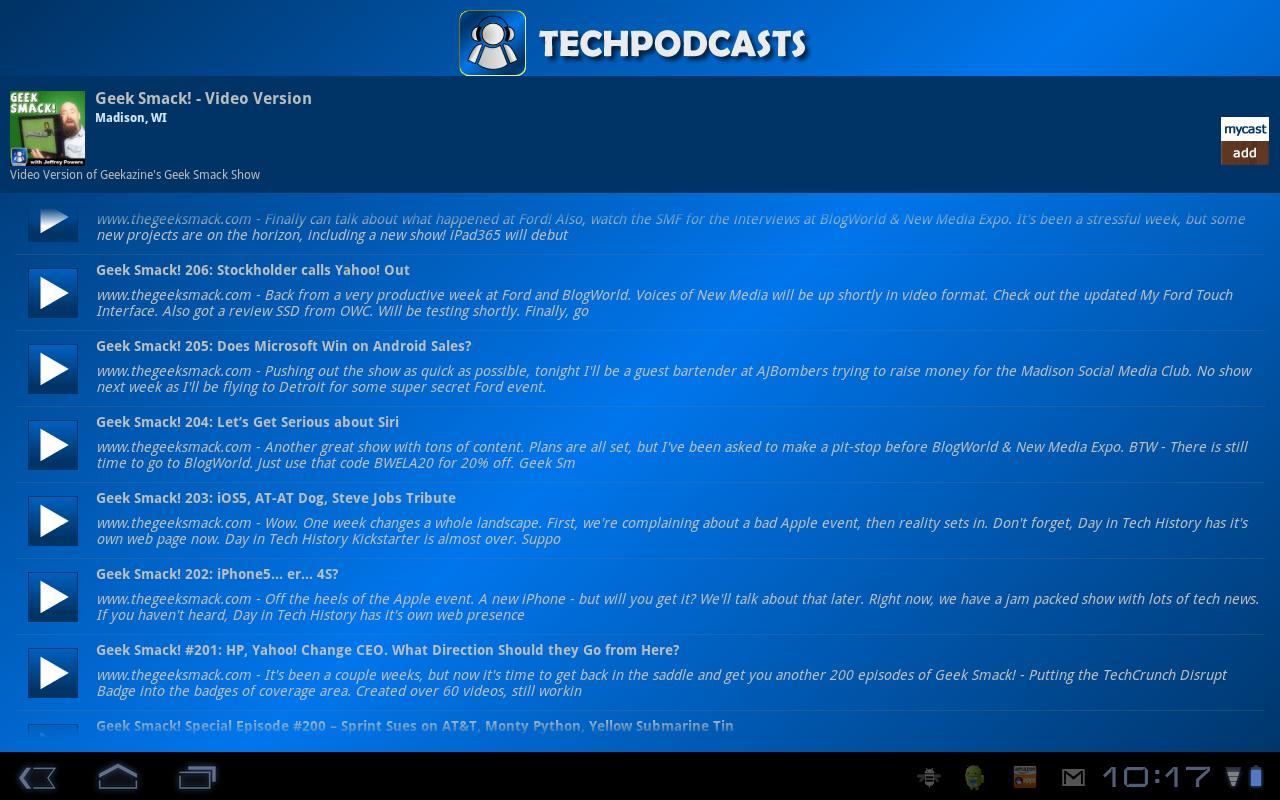The image size is (1280, 800).
Task: Tap the battery status icon
Action: click(1256, 777)
